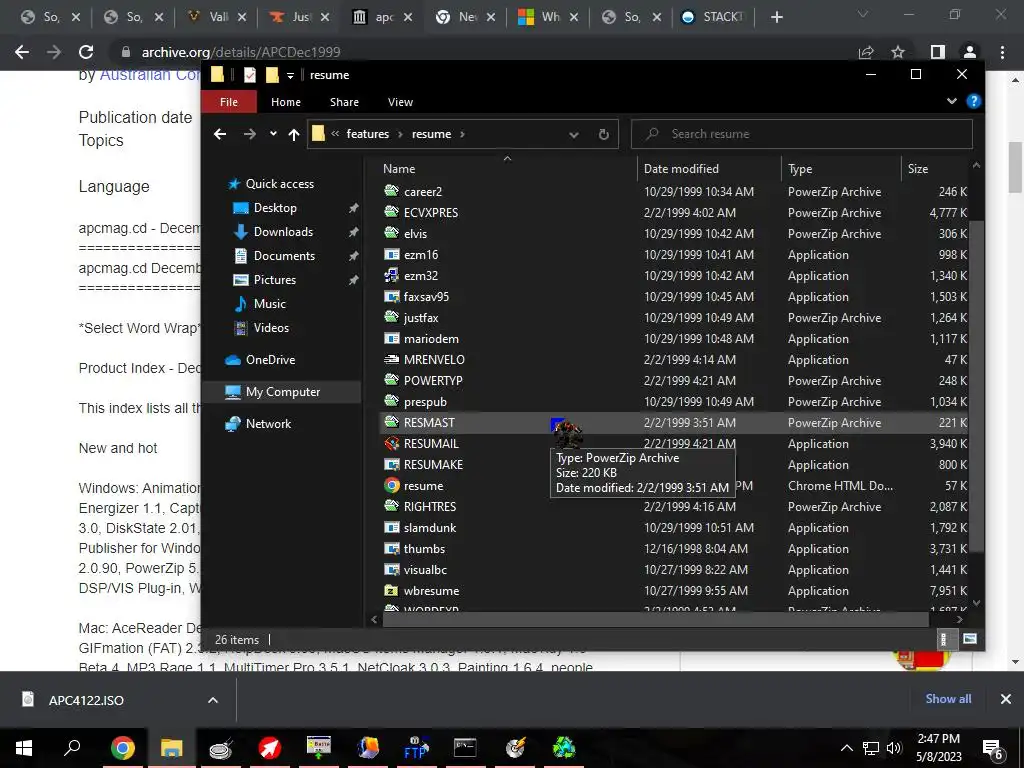Click the Explorer up-one-level arrow
Image resolution: width=1024 pixels, height=768 pixels.
click(x=294, y=134)
